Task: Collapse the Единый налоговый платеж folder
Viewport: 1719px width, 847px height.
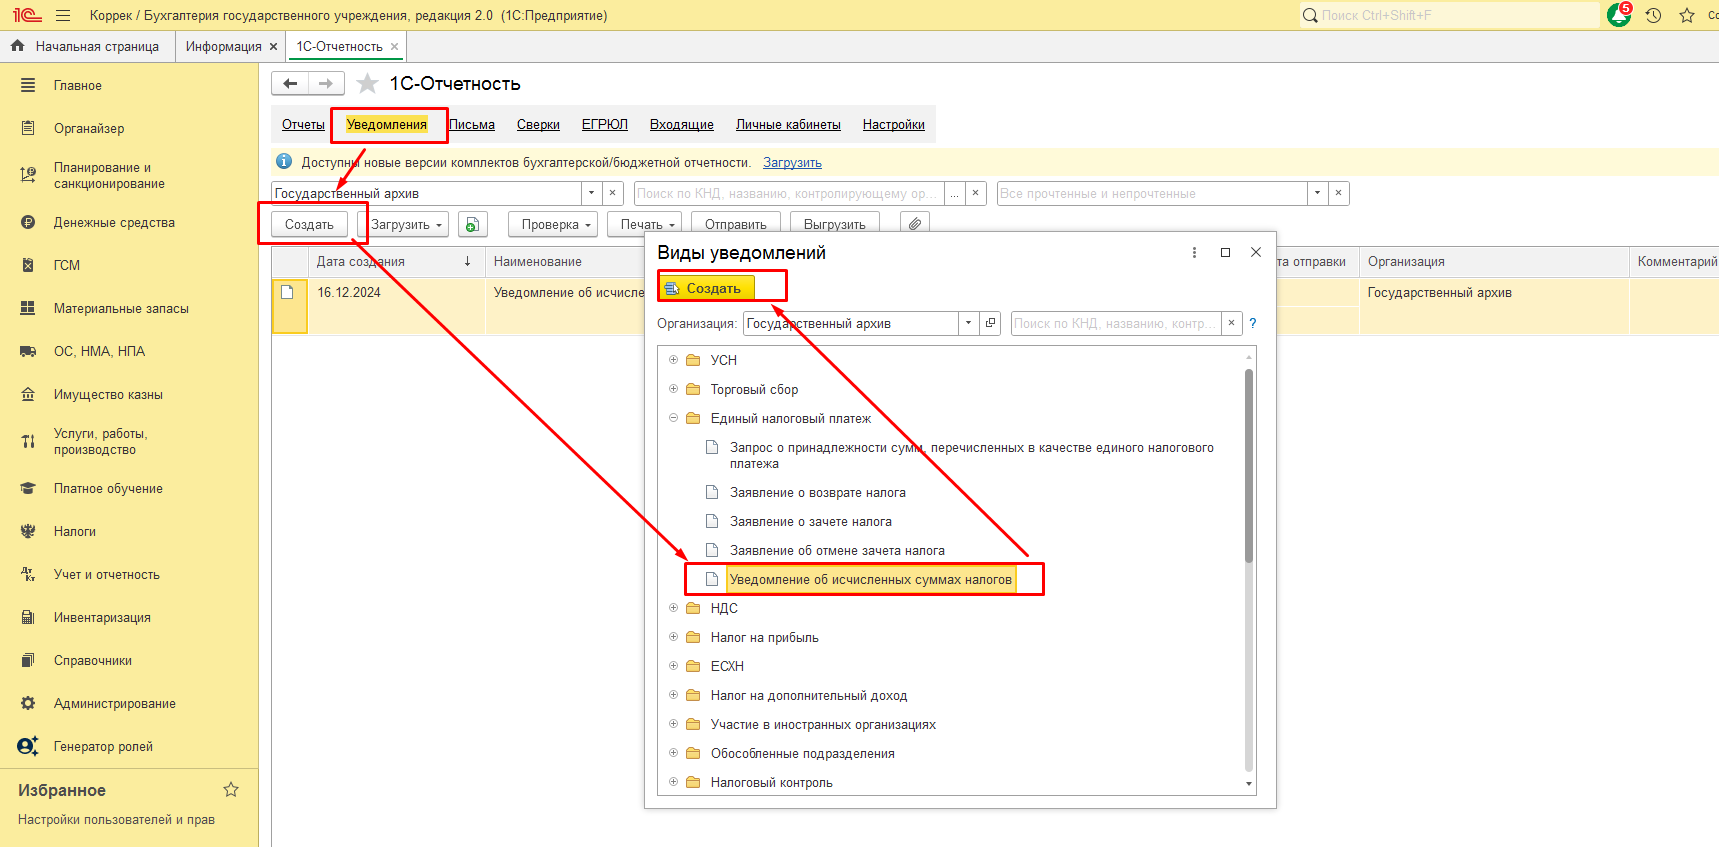Action: [x=673, y=418]
